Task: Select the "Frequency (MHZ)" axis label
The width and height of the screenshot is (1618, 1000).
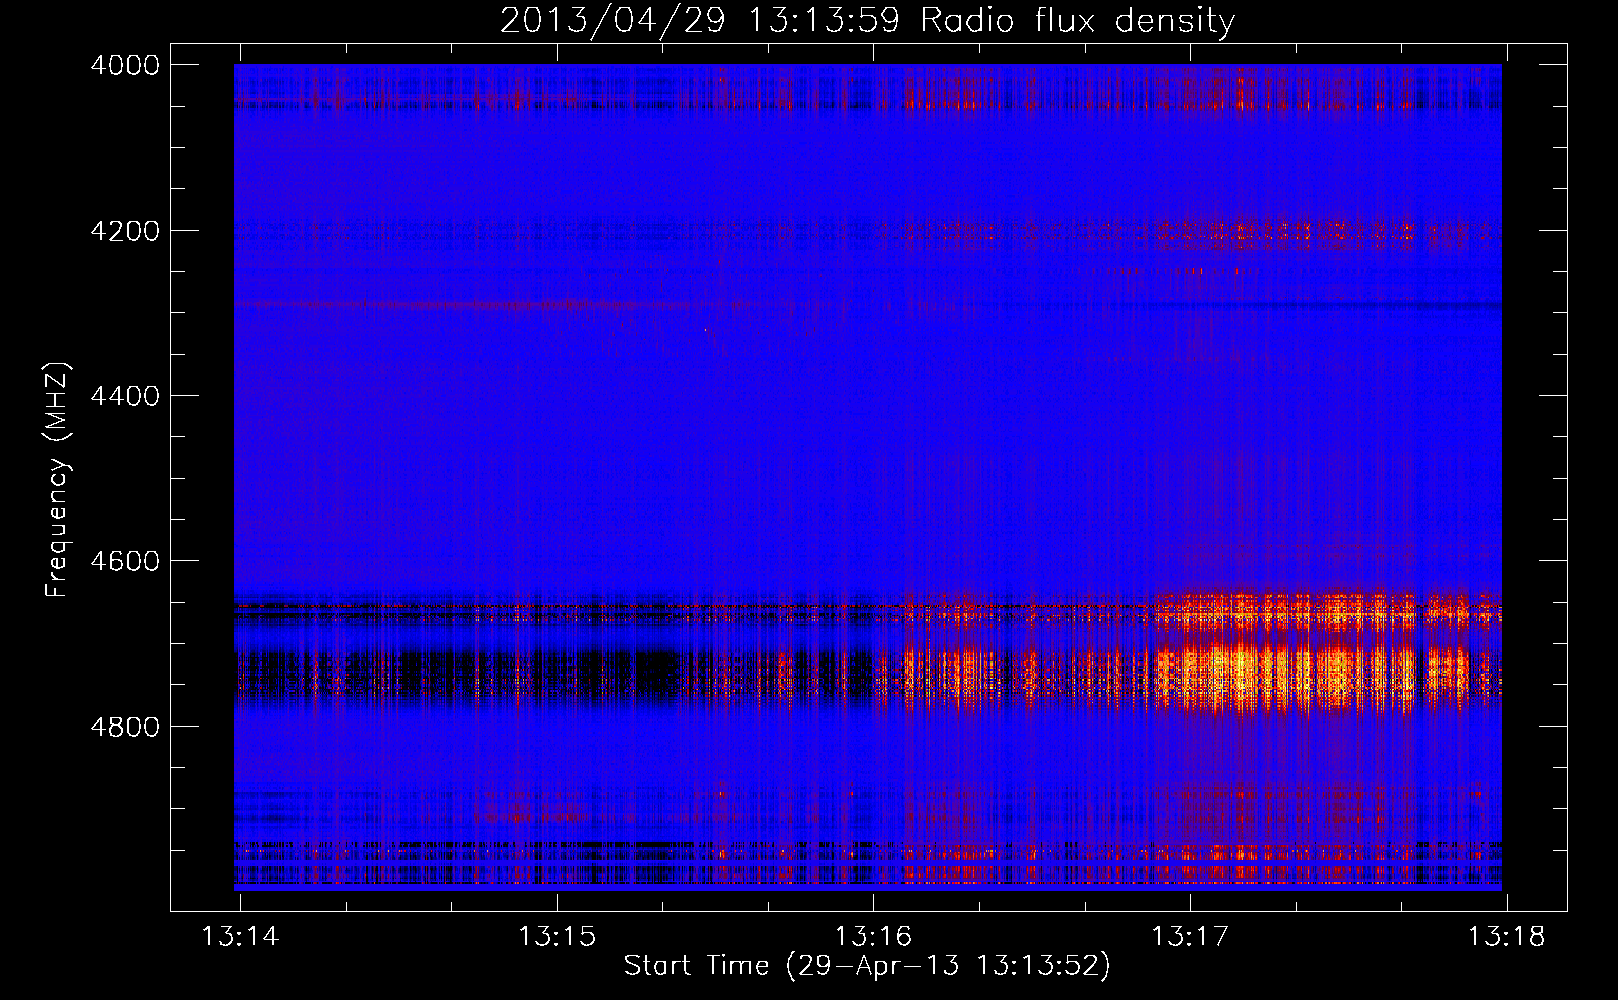Action: pos(58,480)
